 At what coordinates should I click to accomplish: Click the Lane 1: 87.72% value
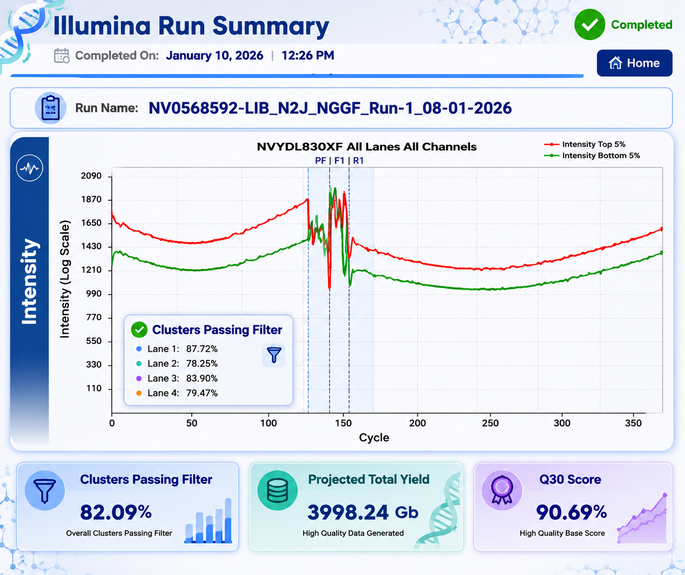click(202, 349)
